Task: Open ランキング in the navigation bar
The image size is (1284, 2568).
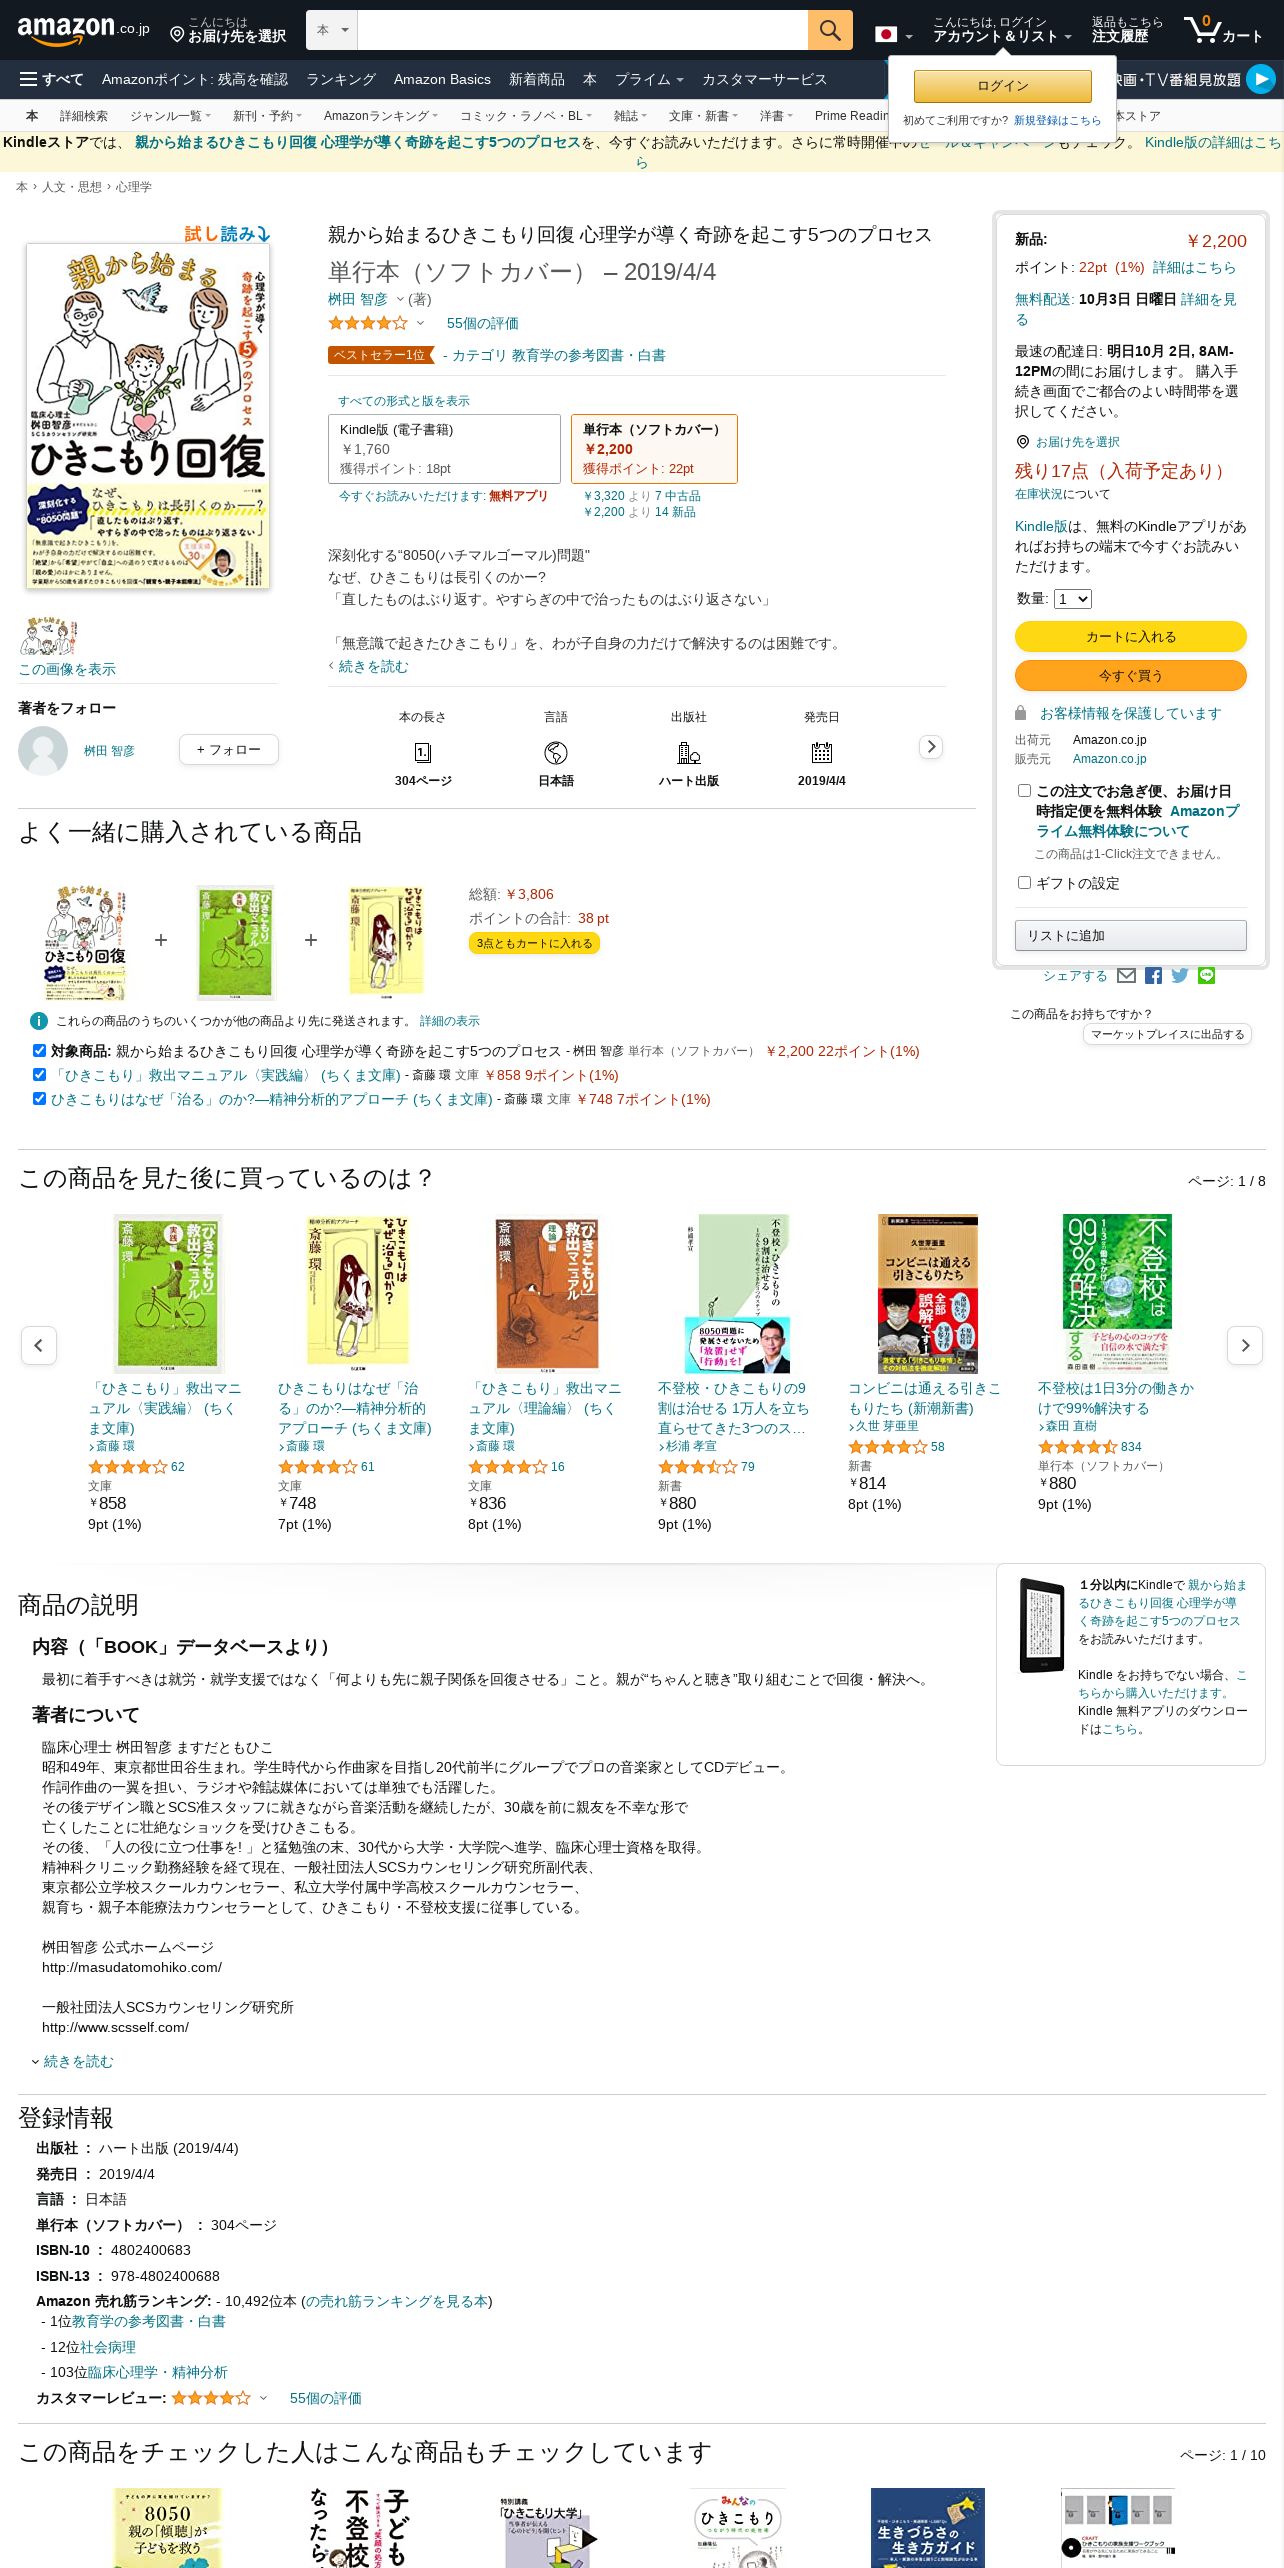Action: click(x=341, y=79)
